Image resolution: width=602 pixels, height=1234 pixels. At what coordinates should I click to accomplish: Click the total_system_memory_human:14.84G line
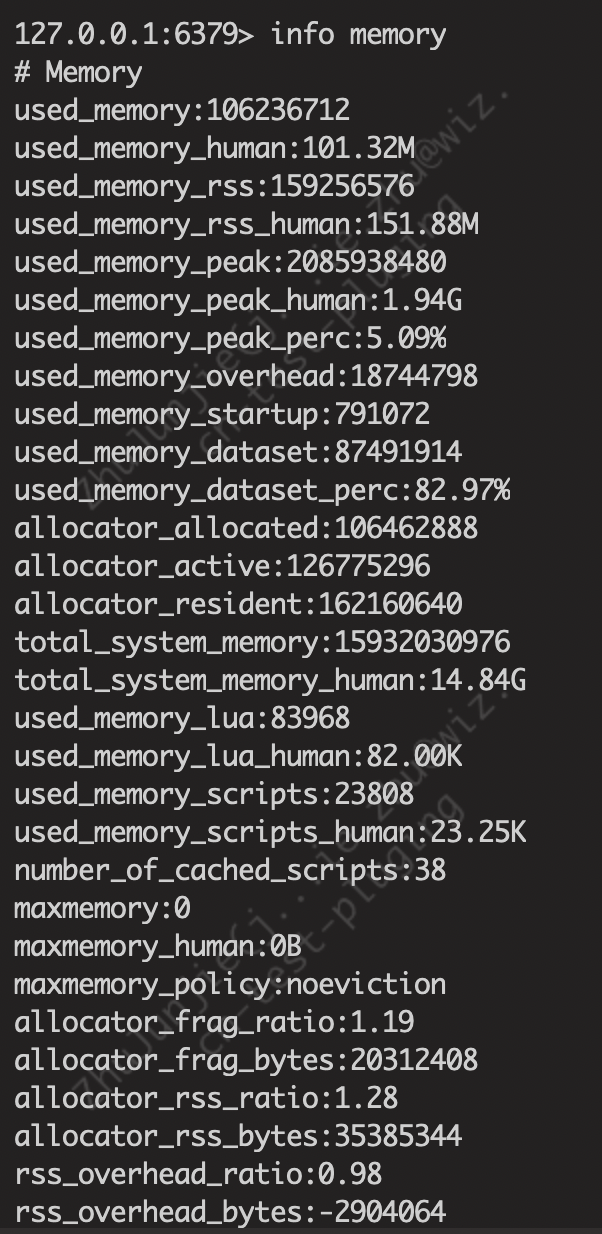point(270,681)
